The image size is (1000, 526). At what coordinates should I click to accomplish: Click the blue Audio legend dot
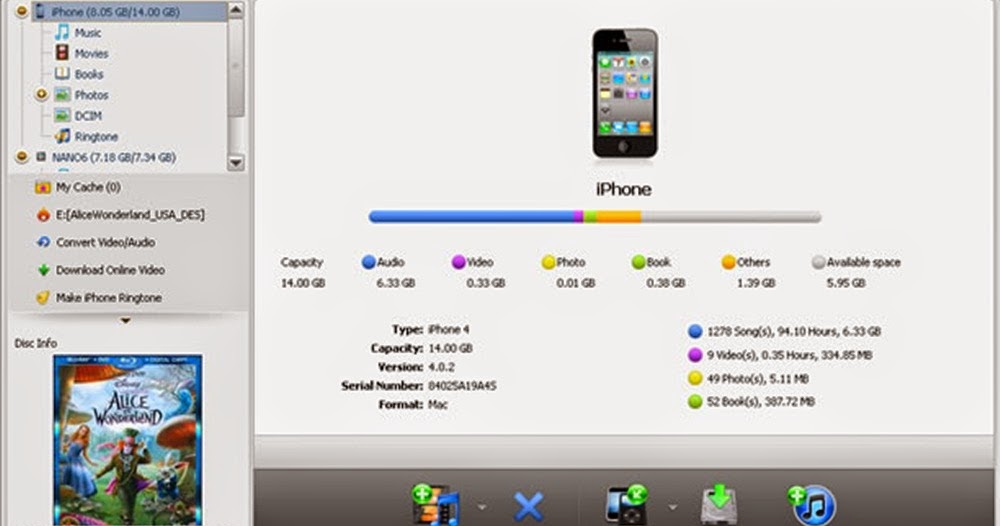pos(369,262)
